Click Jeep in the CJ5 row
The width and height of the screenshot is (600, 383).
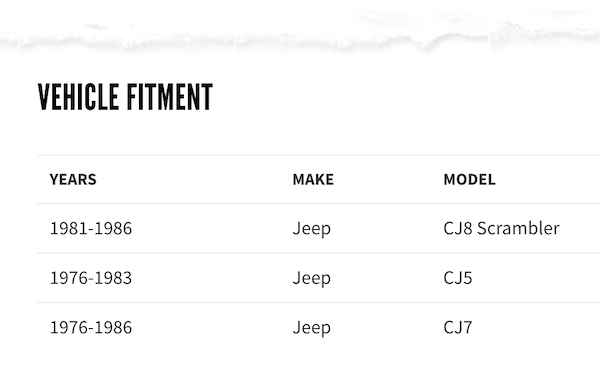311,279
